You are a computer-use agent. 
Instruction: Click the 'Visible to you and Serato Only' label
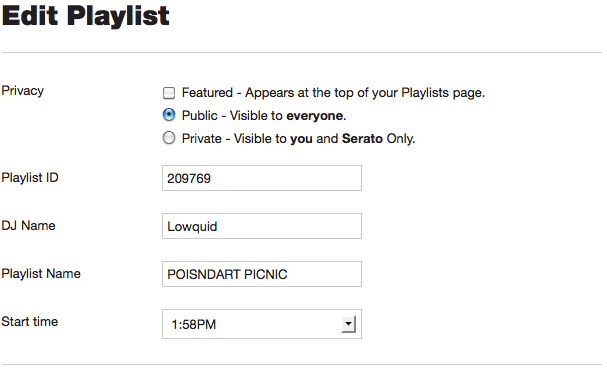(x=324, y=139)
